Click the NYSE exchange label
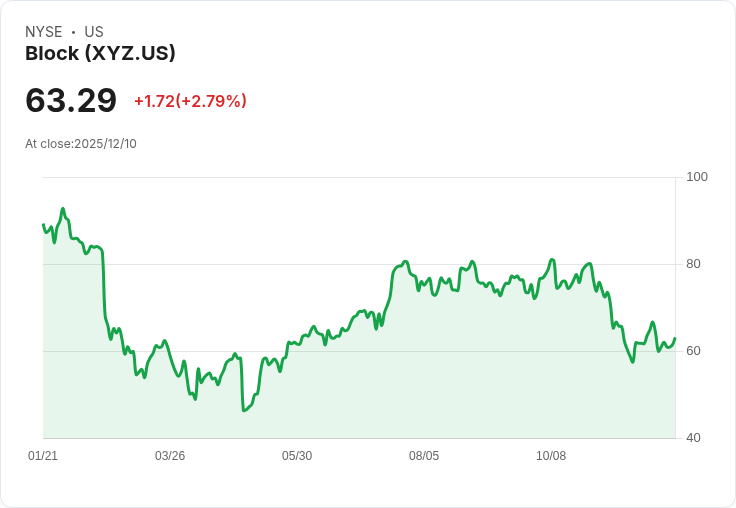Viewport: 736px width, 508px height. coord(44,32)
